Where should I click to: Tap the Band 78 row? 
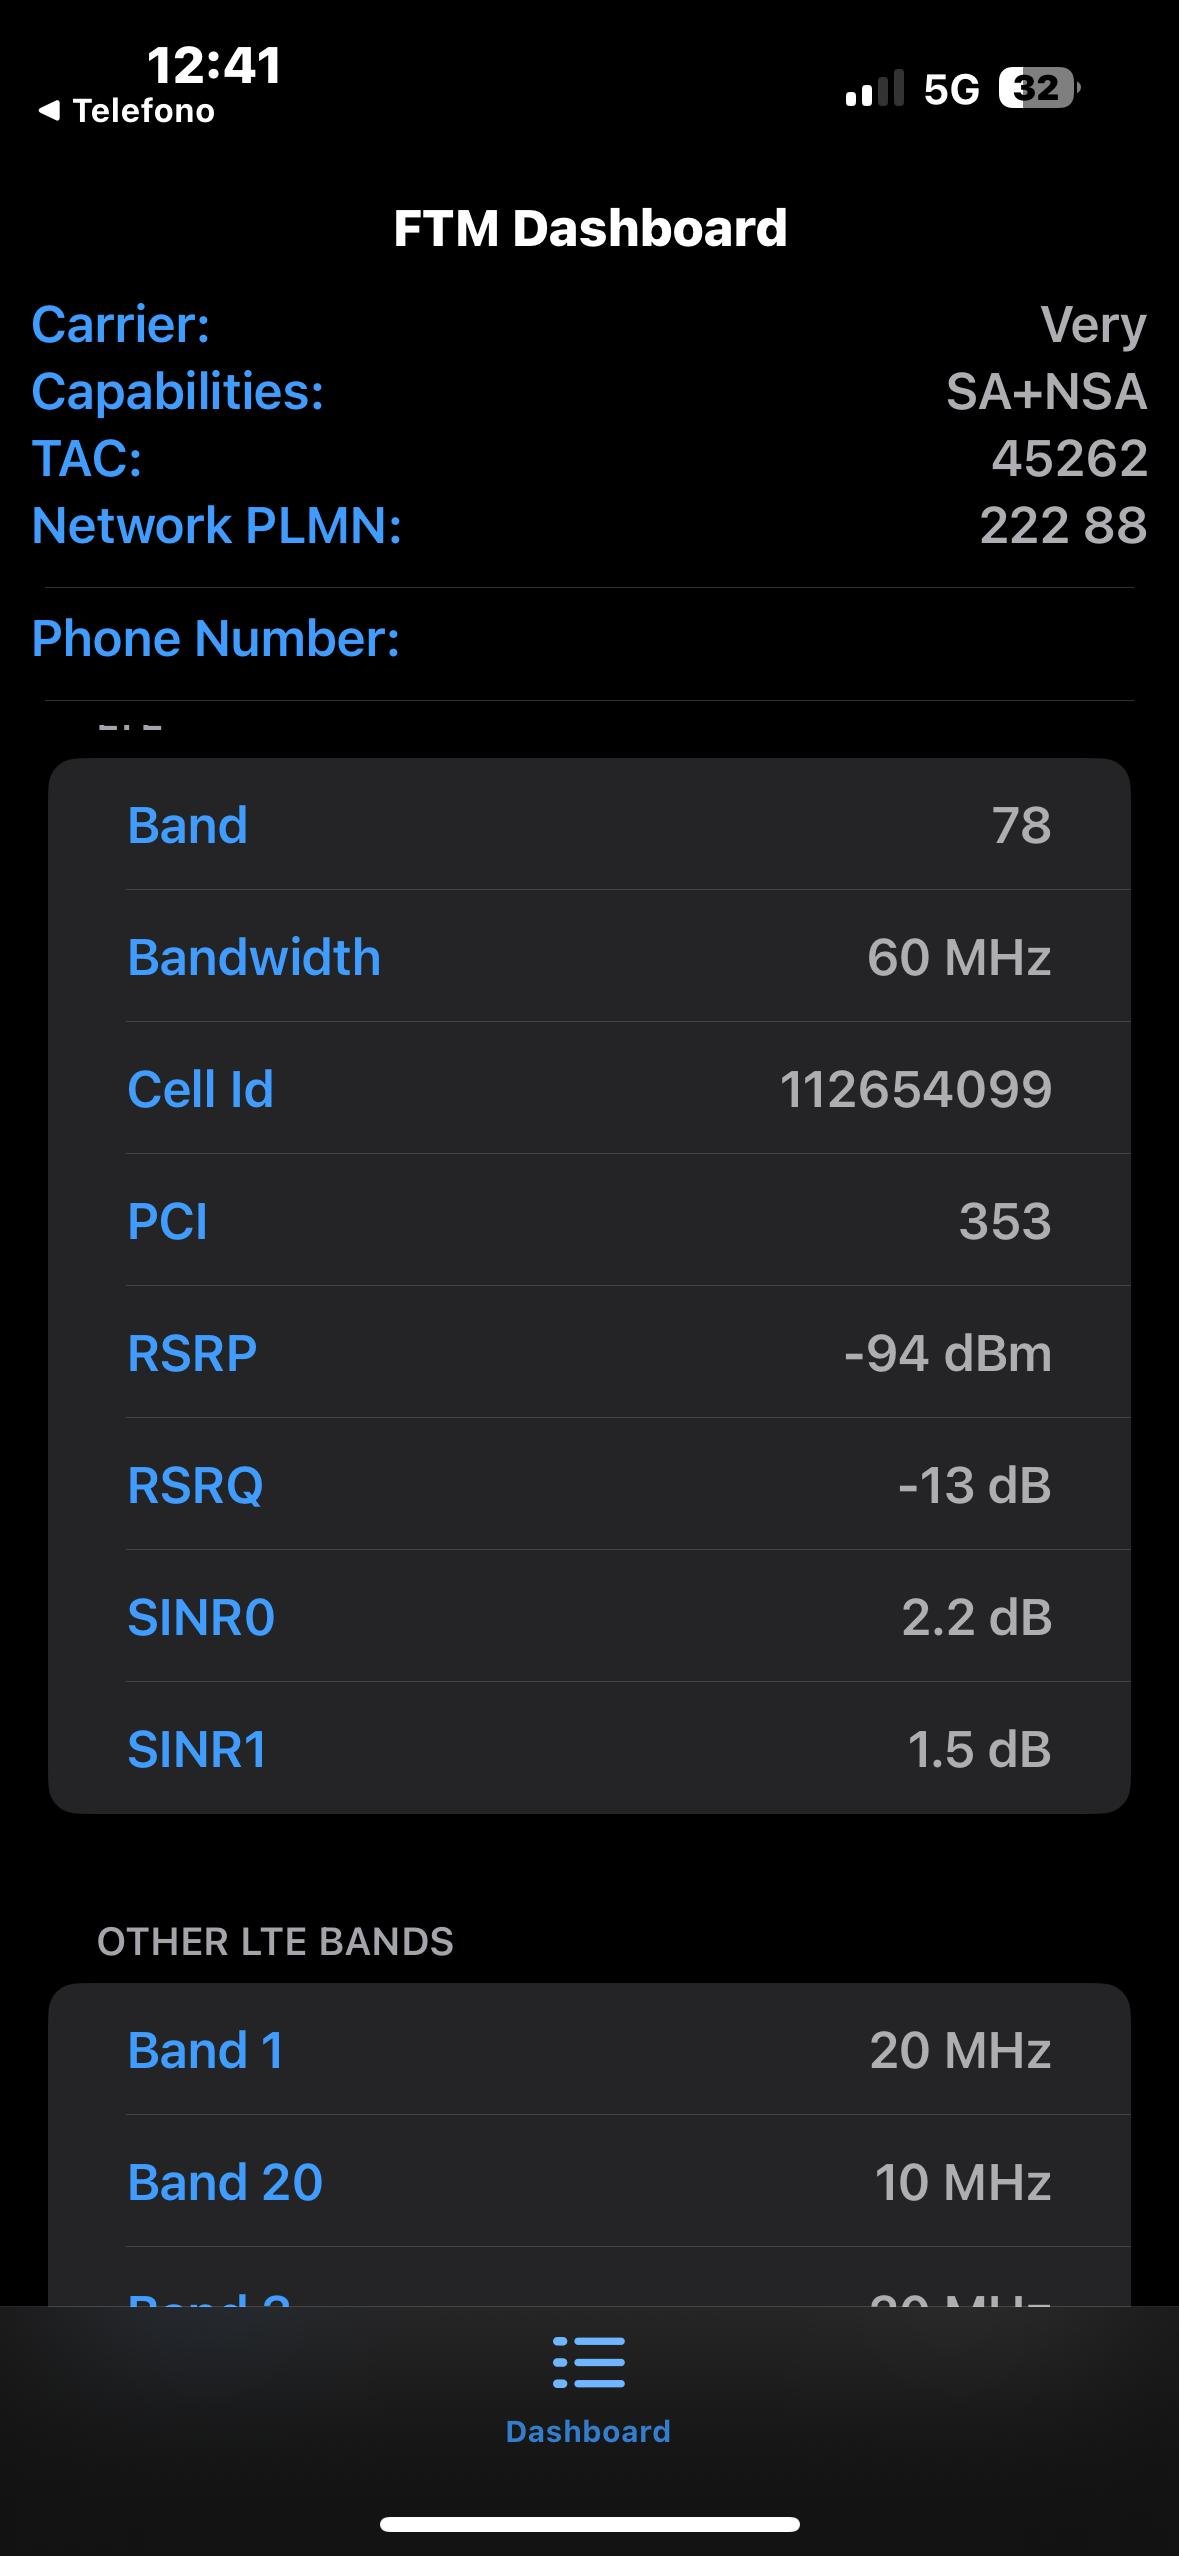click(589, 826)
